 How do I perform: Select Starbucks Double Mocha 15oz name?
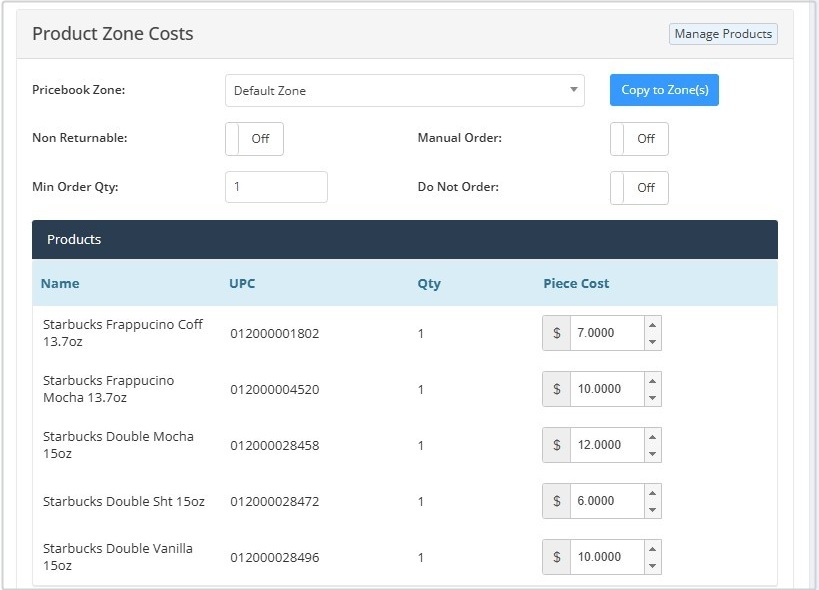tap(119, 445)
